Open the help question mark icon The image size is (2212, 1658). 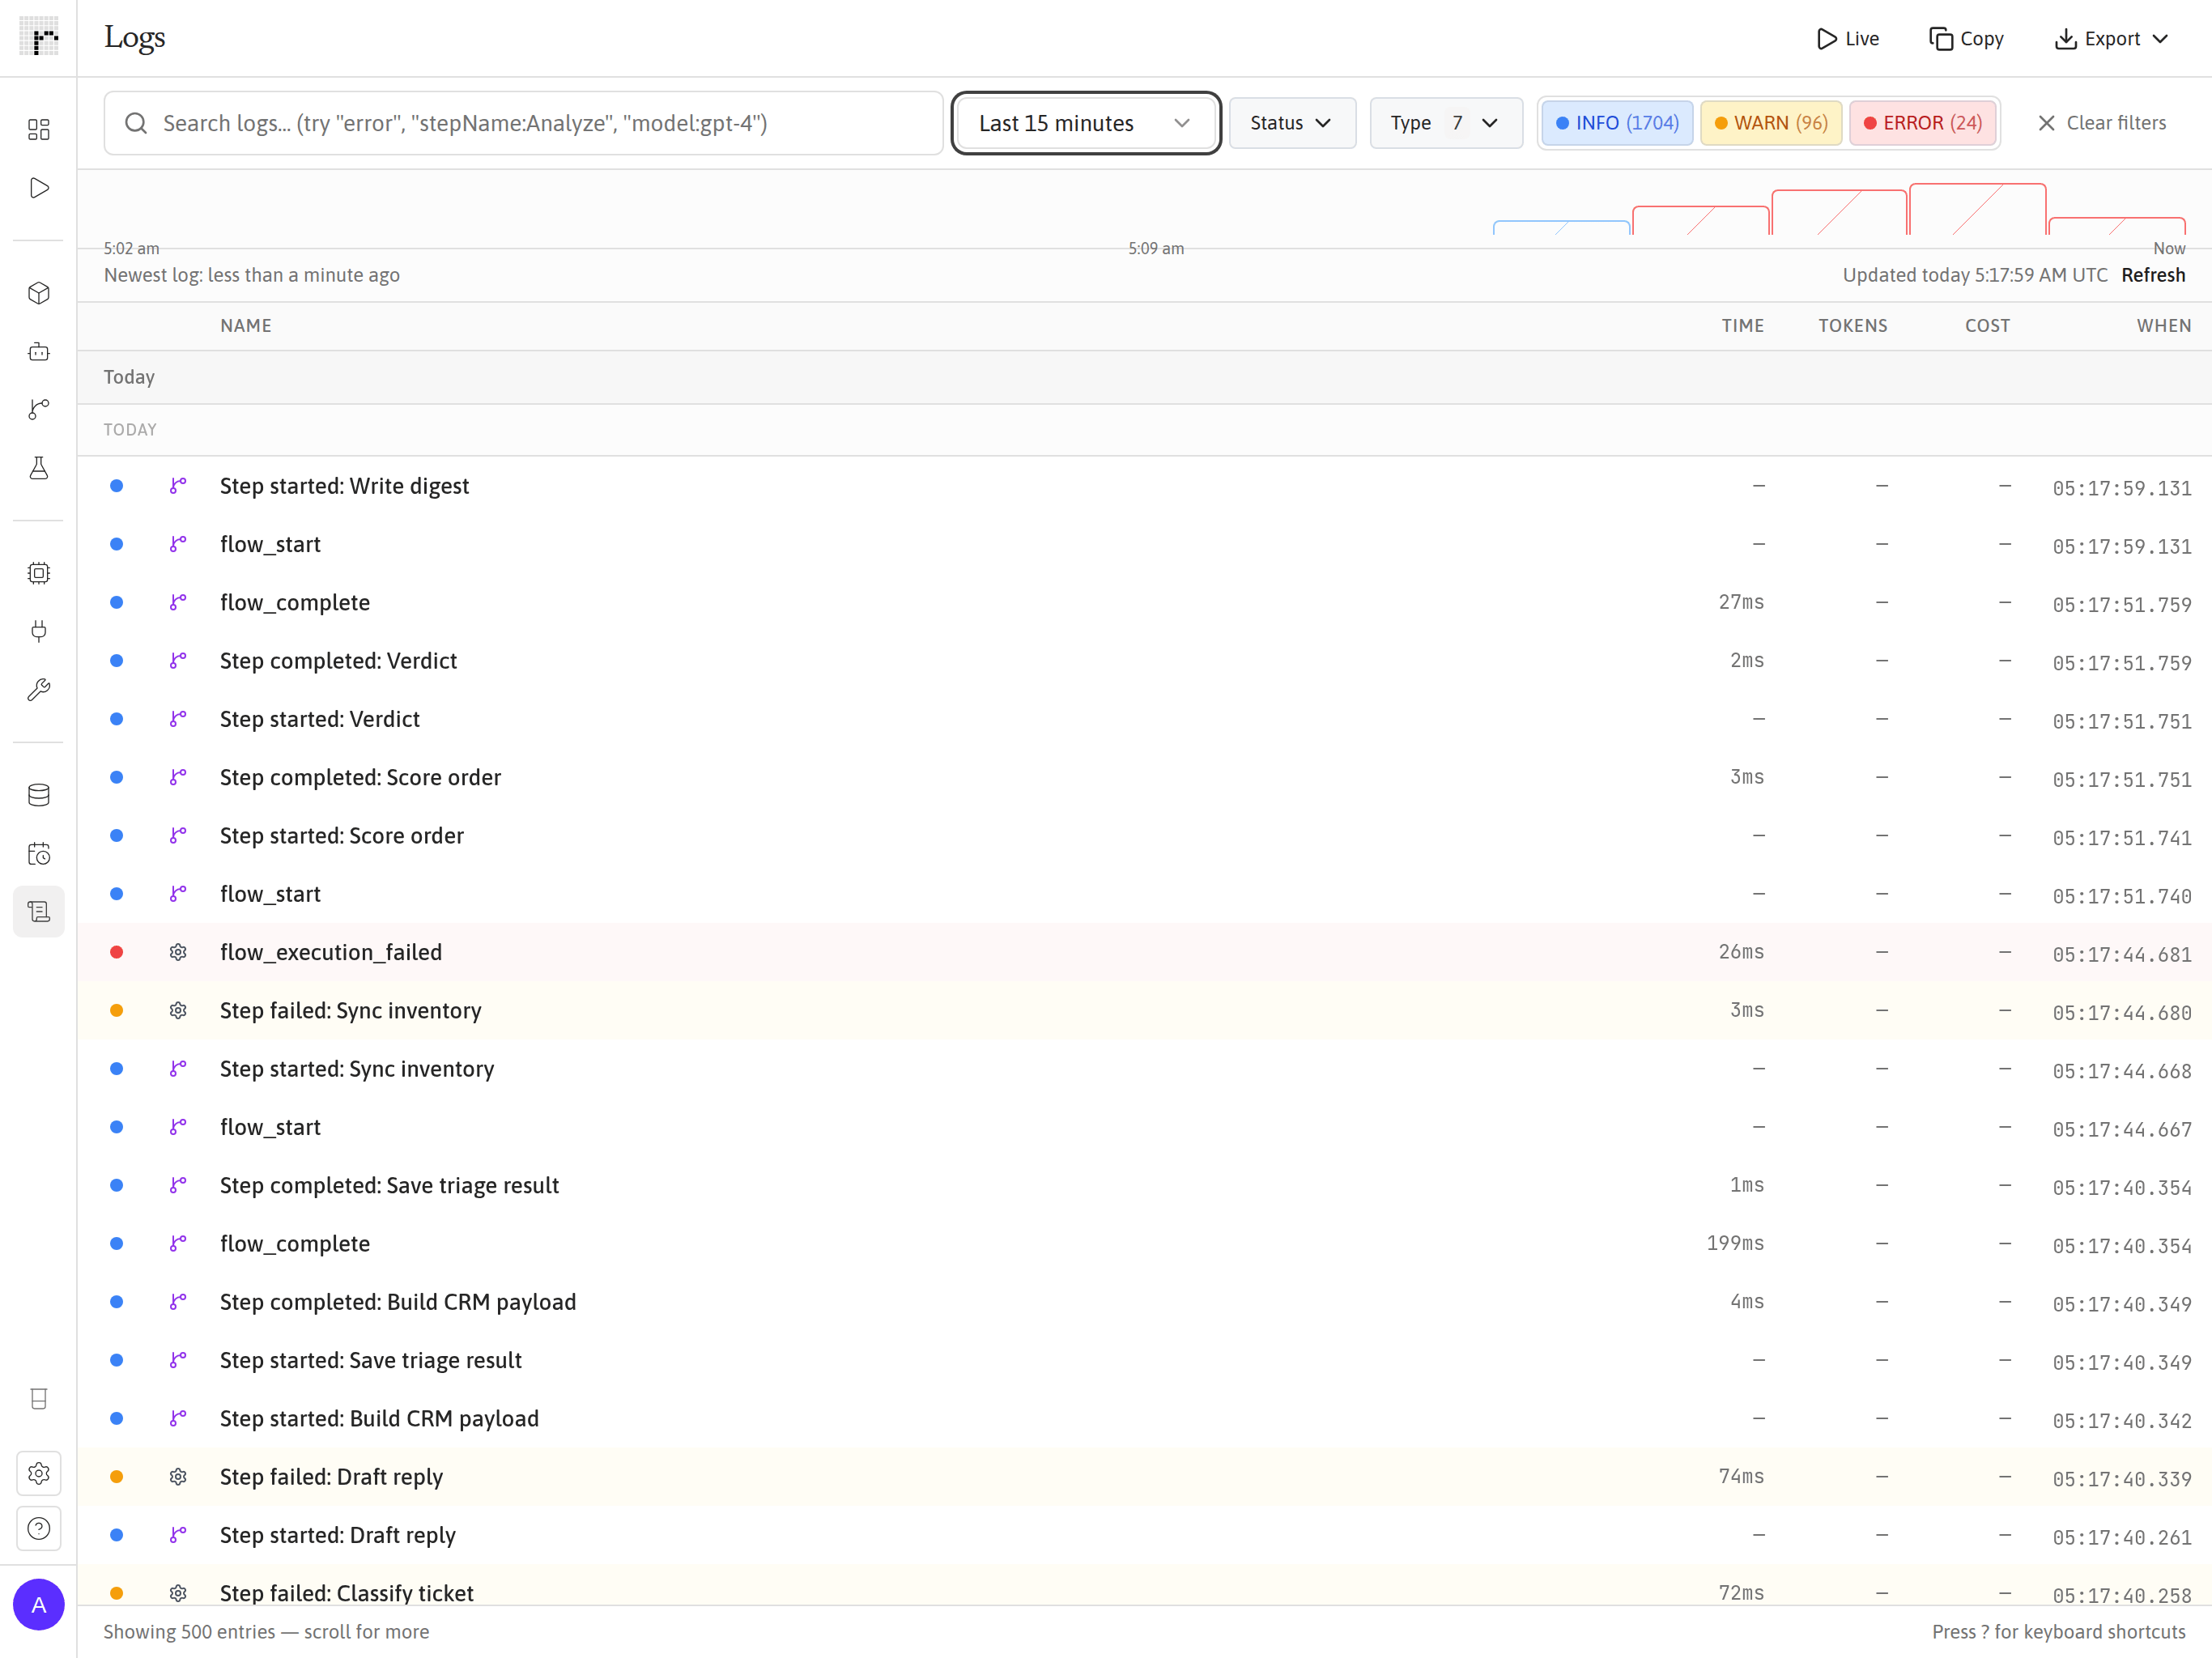[38, 1528]
